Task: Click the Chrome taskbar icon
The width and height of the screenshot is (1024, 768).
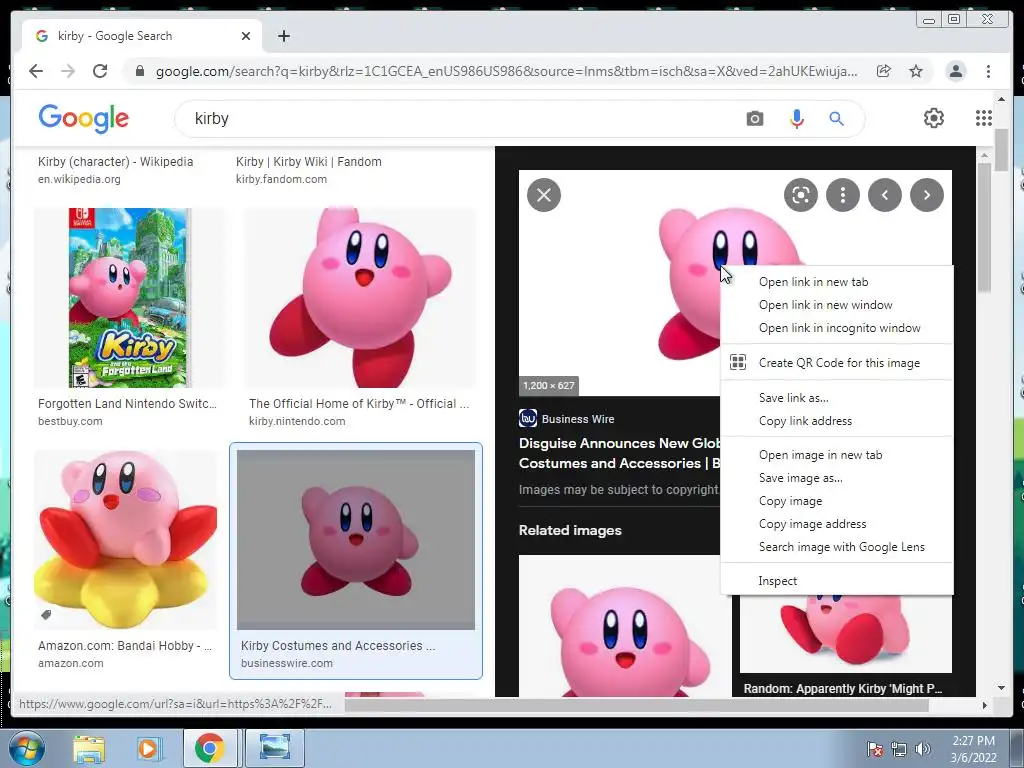Action: pyautogui.click(x=209, y=748)
